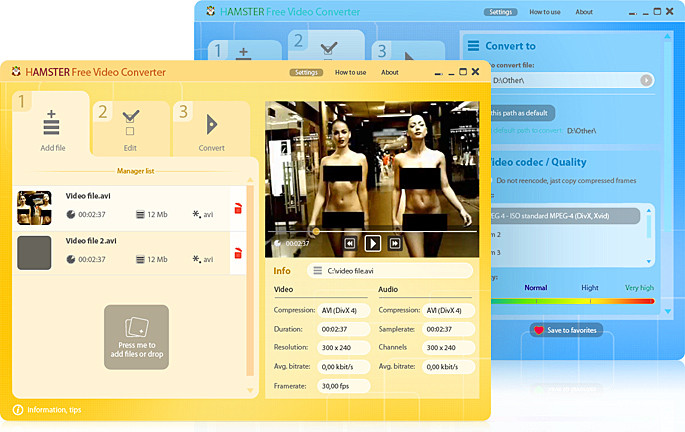Image resolution: width=685 pixels, height=432 pixels.
Task: Click the Press me to add files button
Action: (136, 337)
